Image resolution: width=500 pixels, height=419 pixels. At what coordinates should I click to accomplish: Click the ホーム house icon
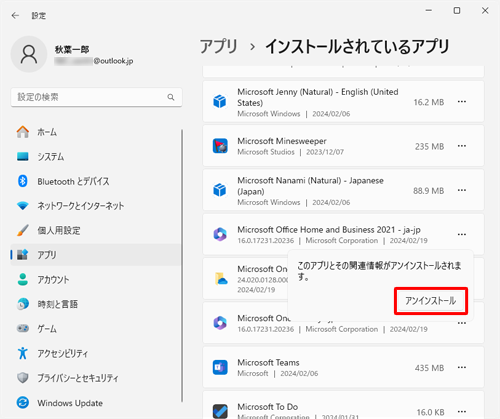click(x=23, y=132)
